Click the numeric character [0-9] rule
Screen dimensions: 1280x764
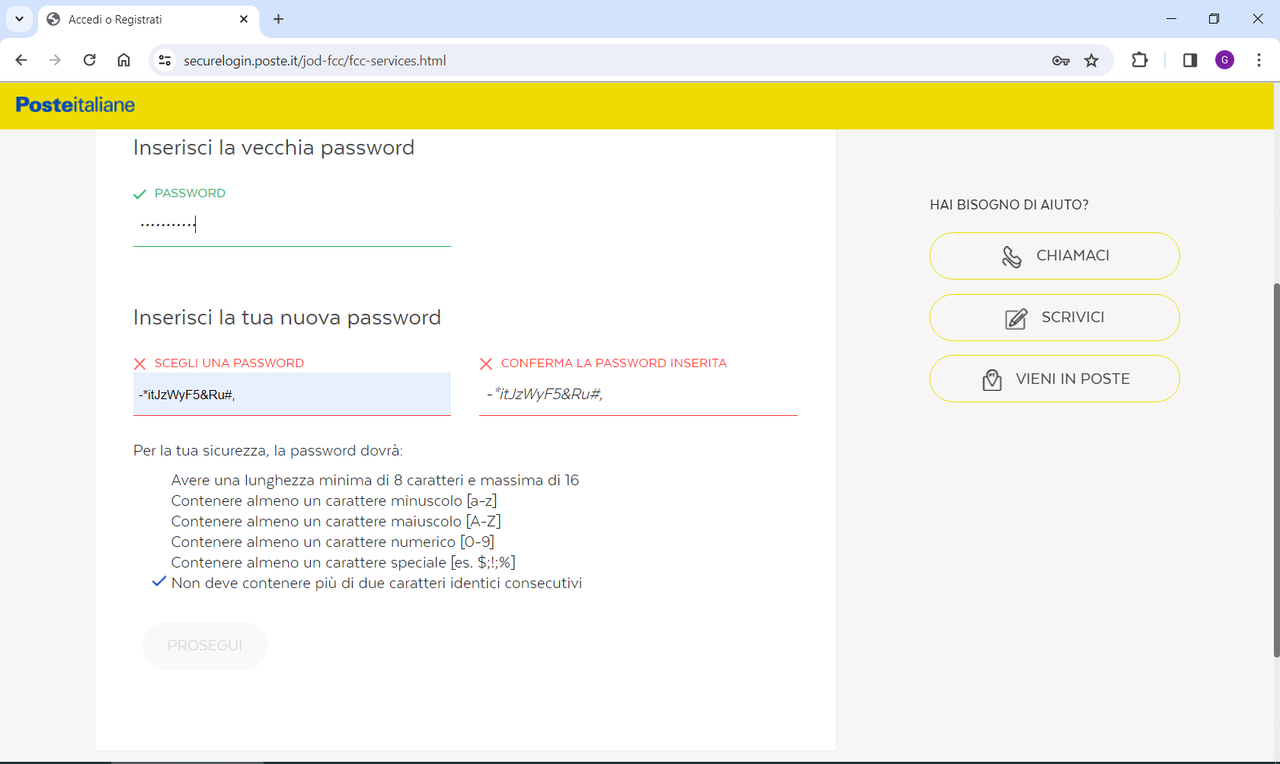333,542
